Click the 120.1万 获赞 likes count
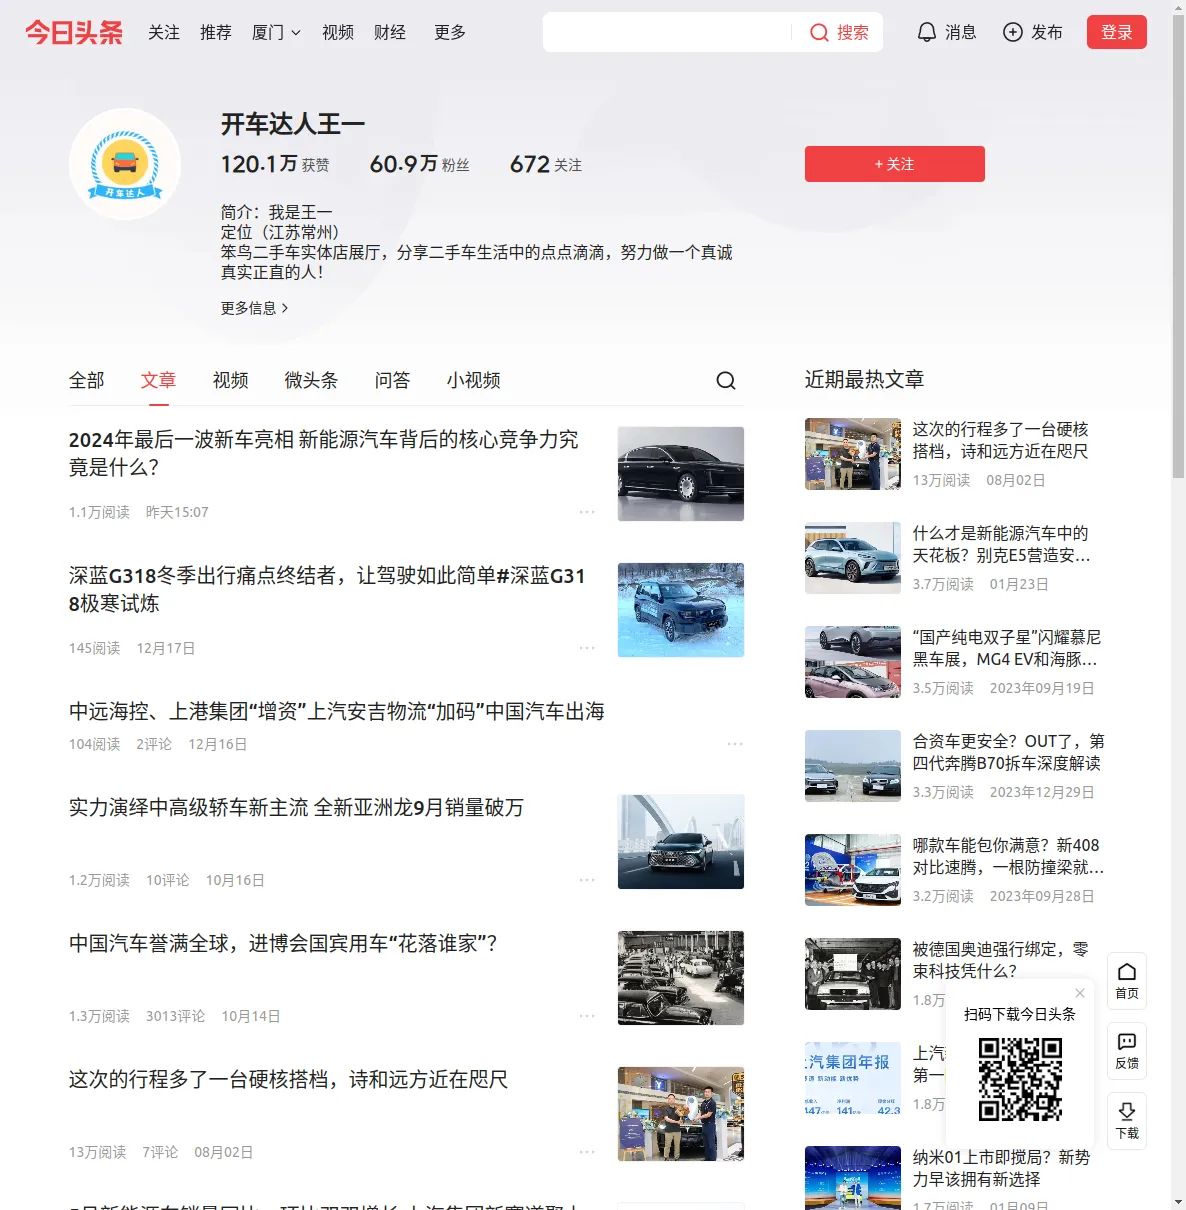The height and width of the screenshot is (1210, 1186). point(275,164)
